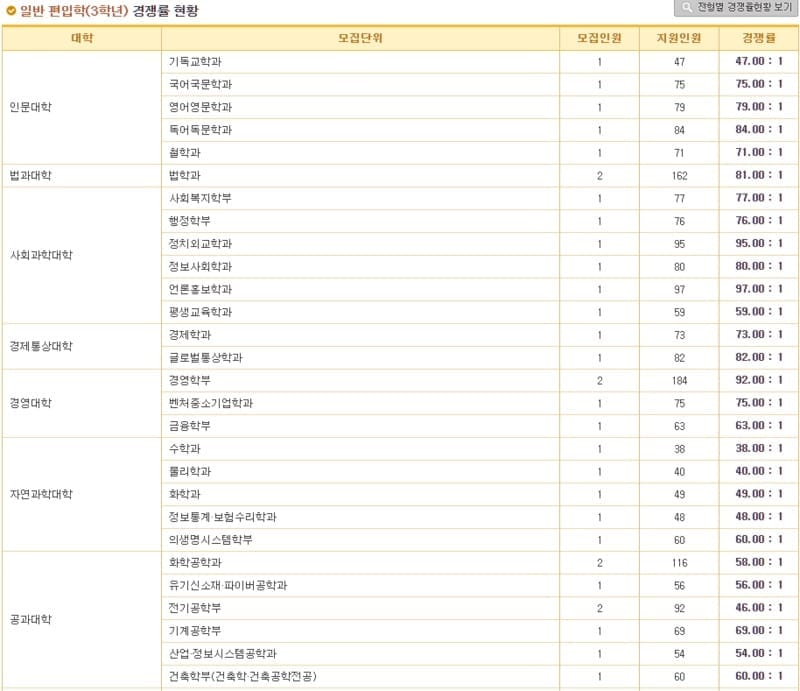Select the 수학과 row

(480, 449)
